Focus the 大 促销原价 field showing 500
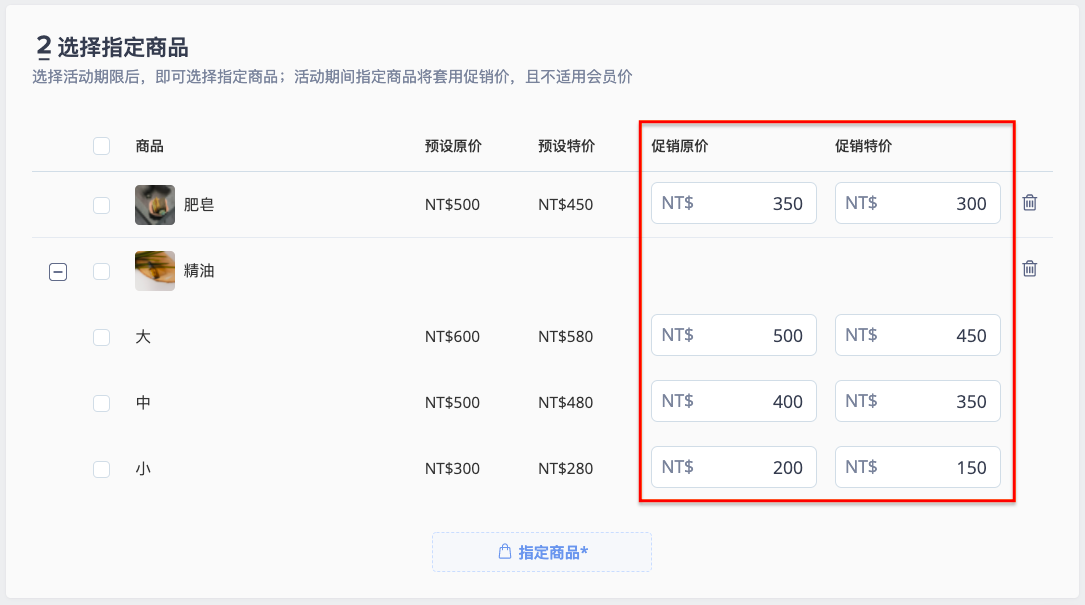The width and height of the screenshot is (1085, 605). tap(733, 335)
